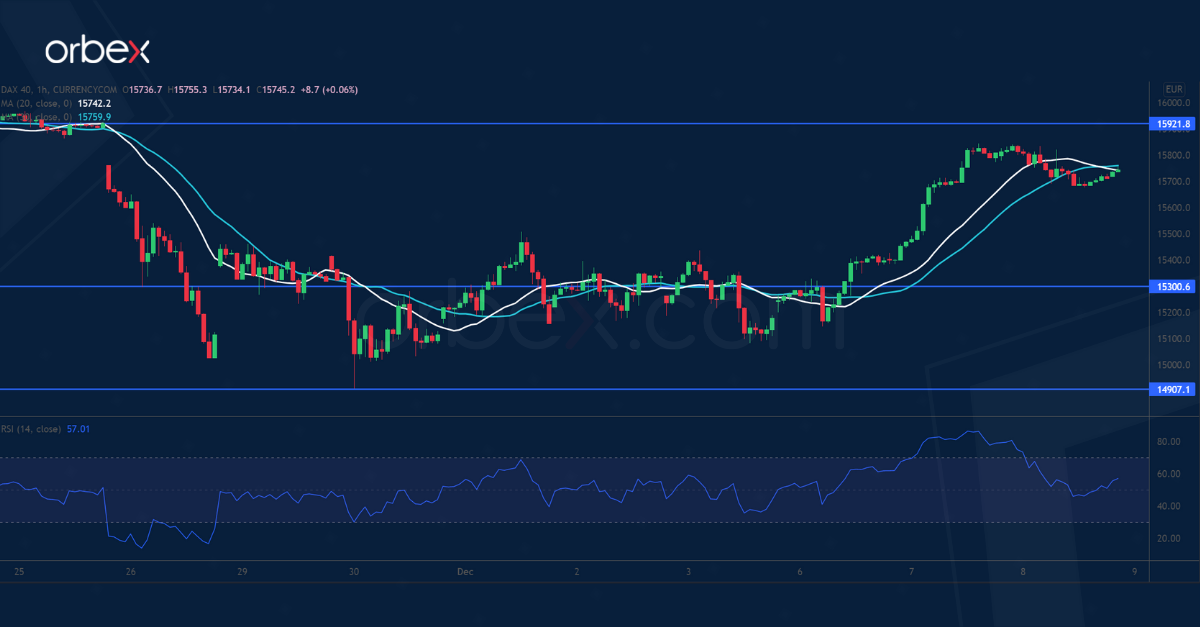Click the MA 20 value 15742.2
Image resolution: width=1200 pixels, height=627 pixels.
pyautogui.click(x=94, y=103)
